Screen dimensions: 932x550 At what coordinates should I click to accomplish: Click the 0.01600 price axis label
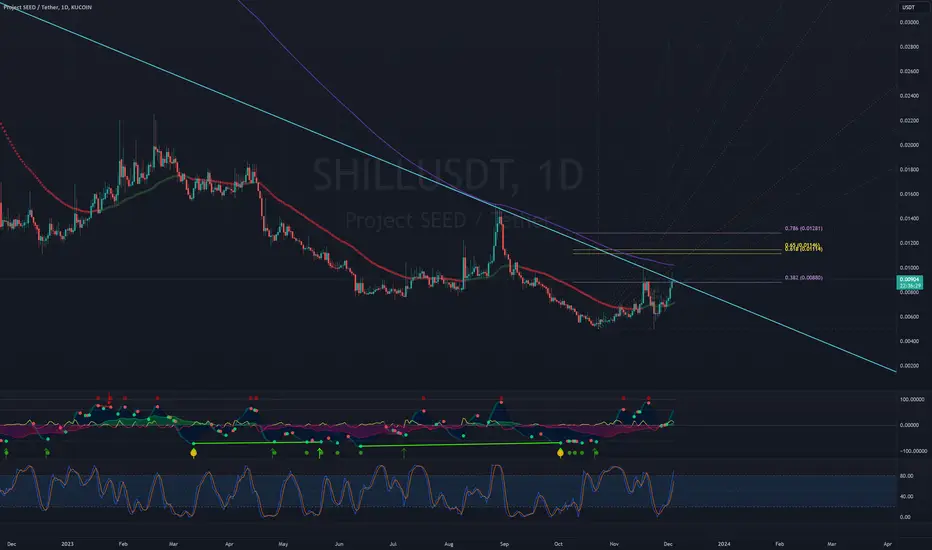(909, 194)
